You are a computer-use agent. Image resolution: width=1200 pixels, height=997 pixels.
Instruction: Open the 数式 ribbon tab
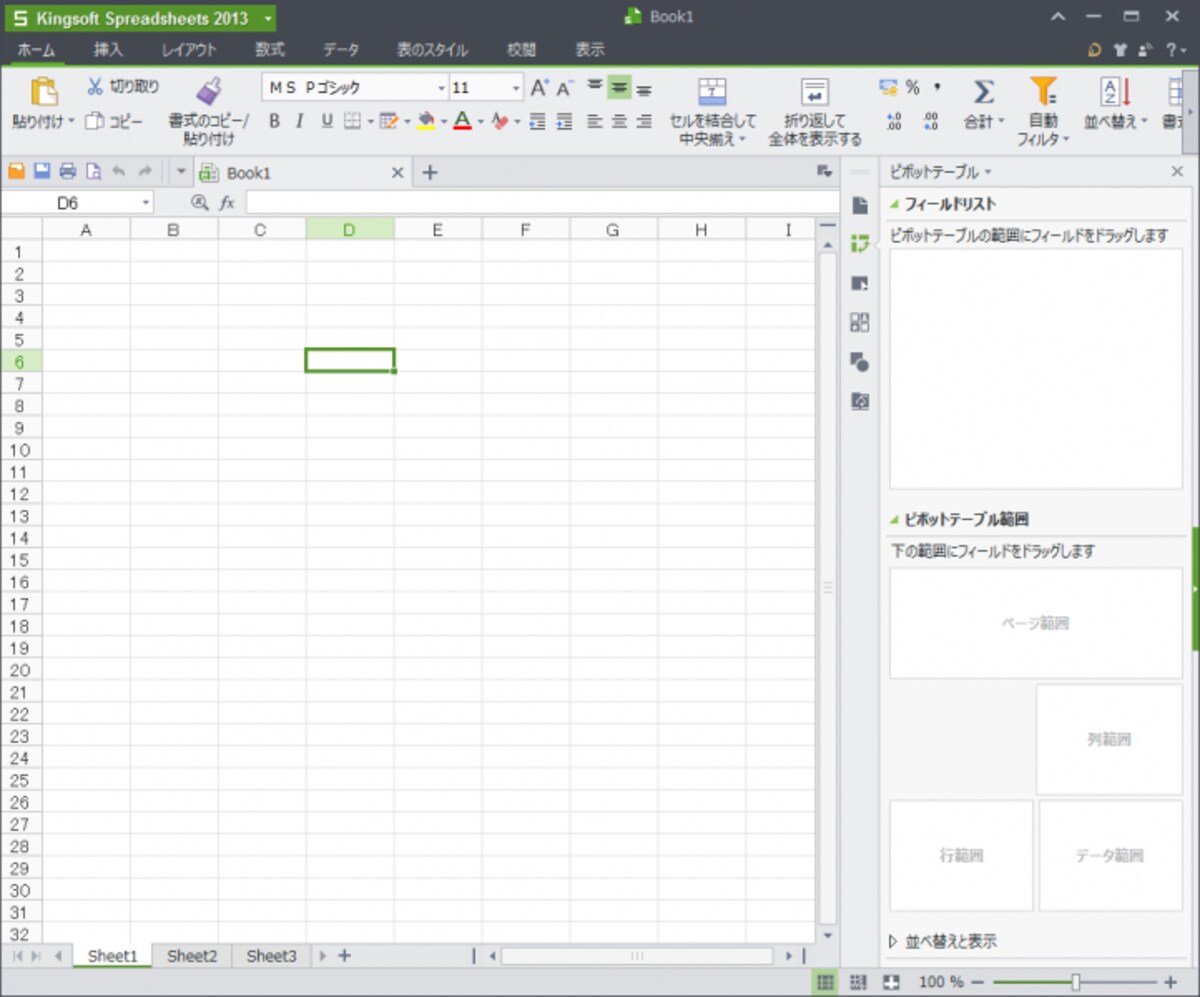[x=270, y=49]
